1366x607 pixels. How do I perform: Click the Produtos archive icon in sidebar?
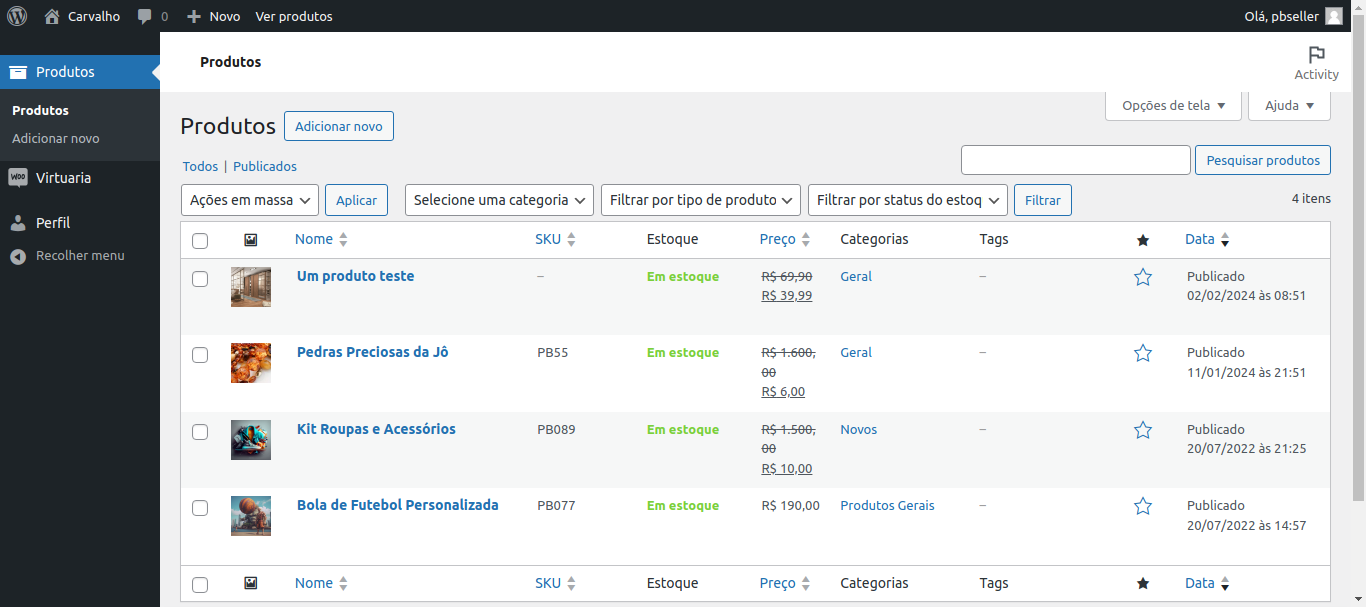[x=18, y=72]
